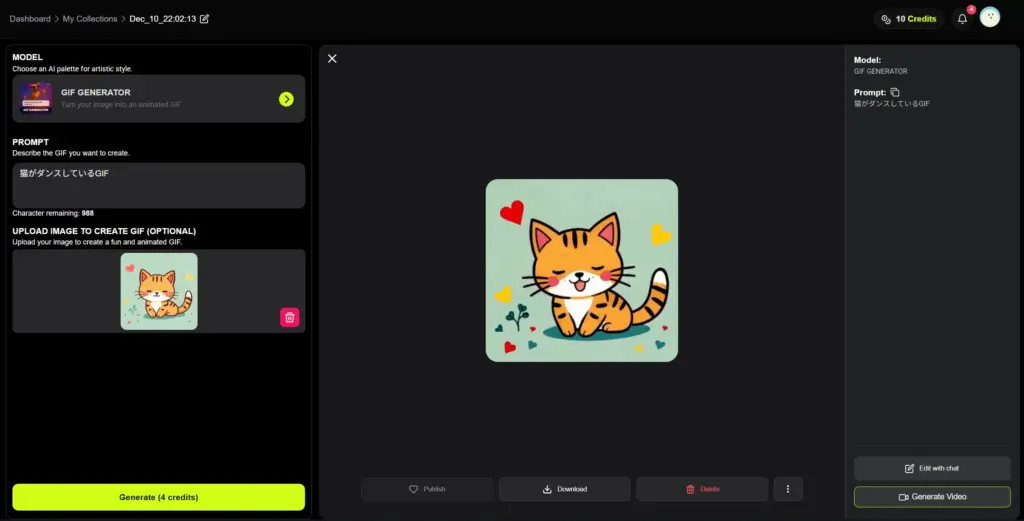This screenshot has height=521, width=1024.
Task: Click the GIF Generator model thumbnail
Action: (x=36, y=98)
